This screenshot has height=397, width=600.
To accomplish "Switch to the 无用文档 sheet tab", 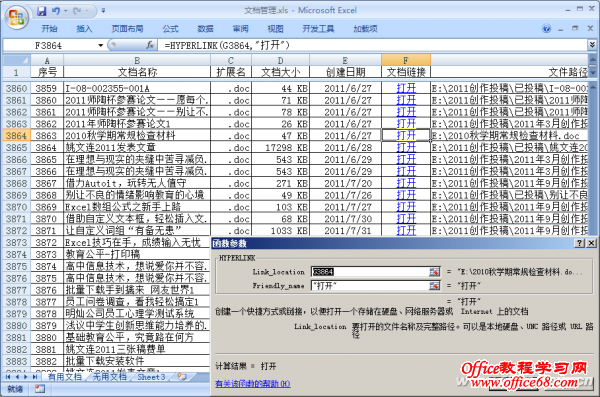I will (x=109, y=377).
